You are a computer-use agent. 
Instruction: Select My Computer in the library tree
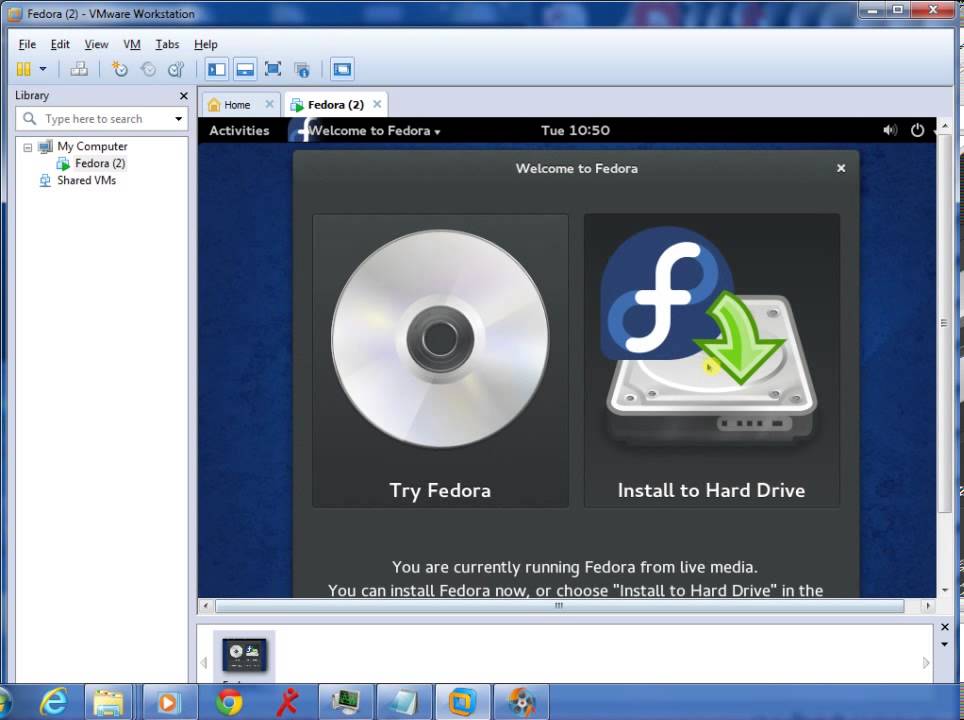pos(92,146)
